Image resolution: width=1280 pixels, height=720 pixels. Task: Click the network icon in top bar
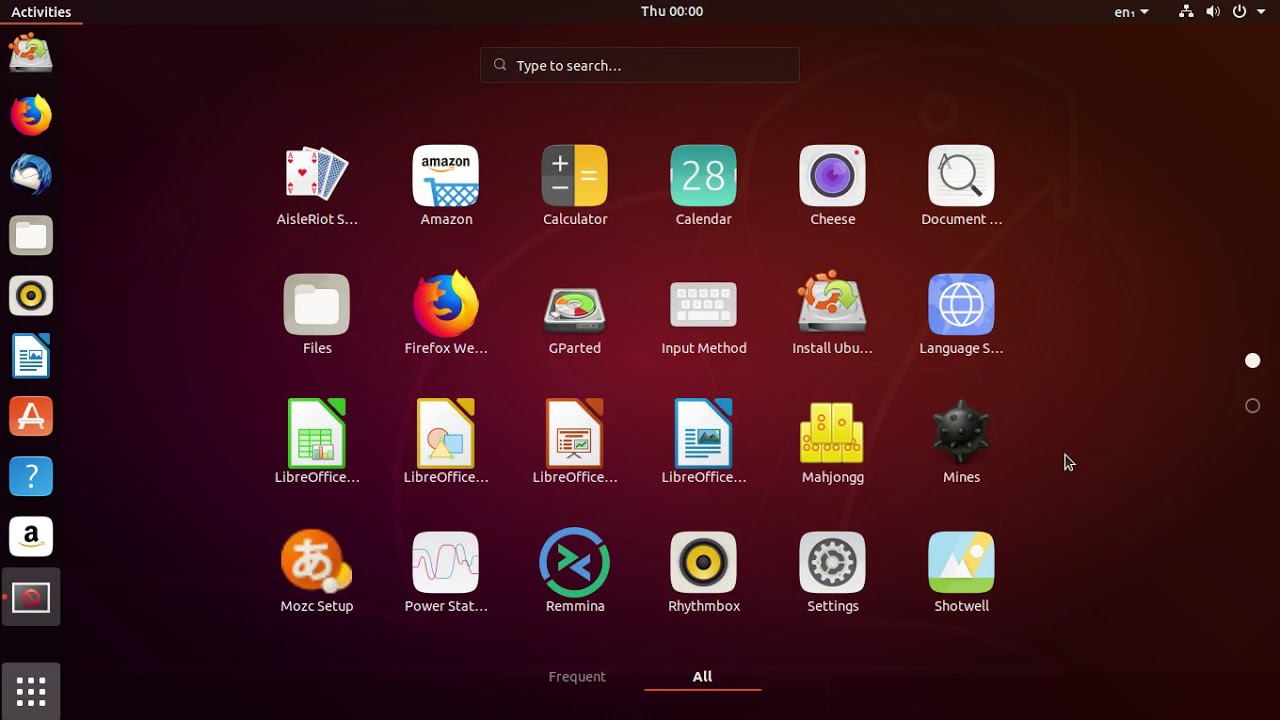(x=1186, y=12)
